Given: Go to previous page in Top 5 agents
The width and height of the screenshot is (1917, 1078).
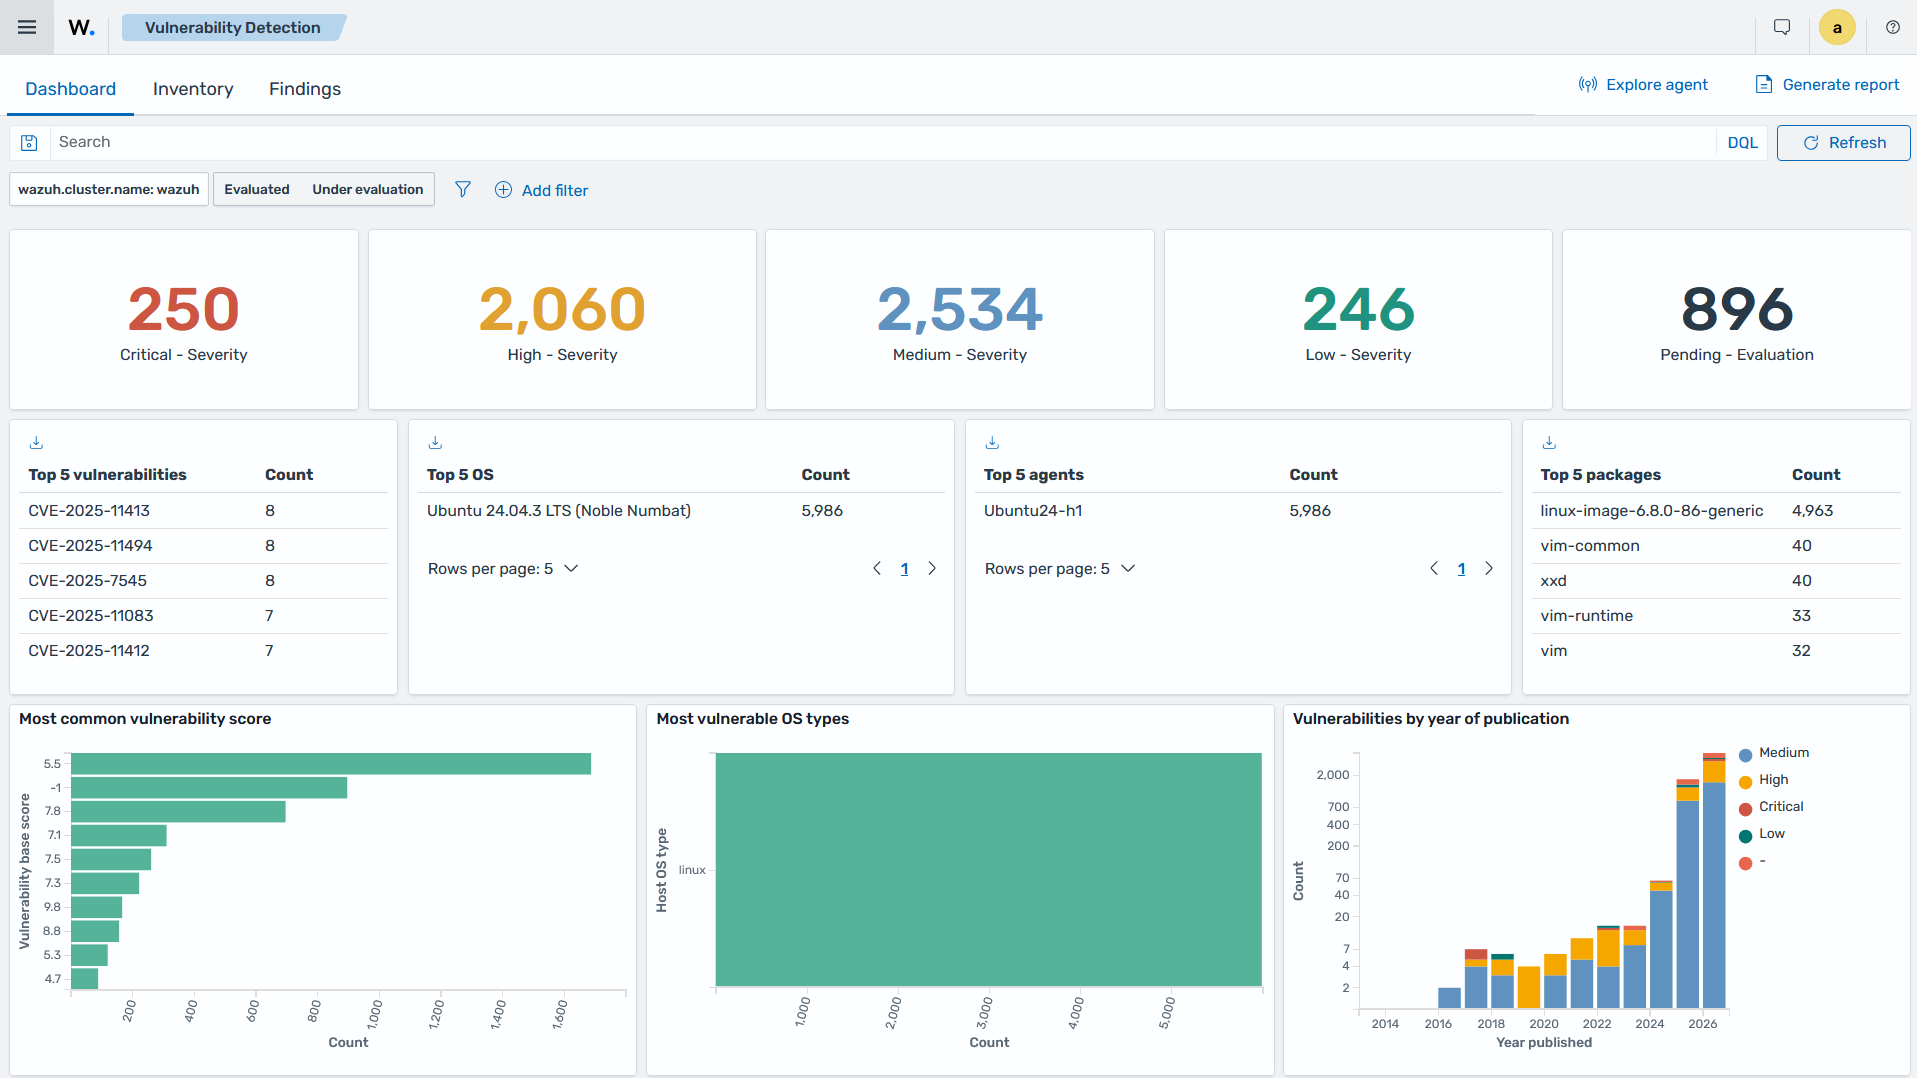Looking at the screenshot, I should 1434,568.
